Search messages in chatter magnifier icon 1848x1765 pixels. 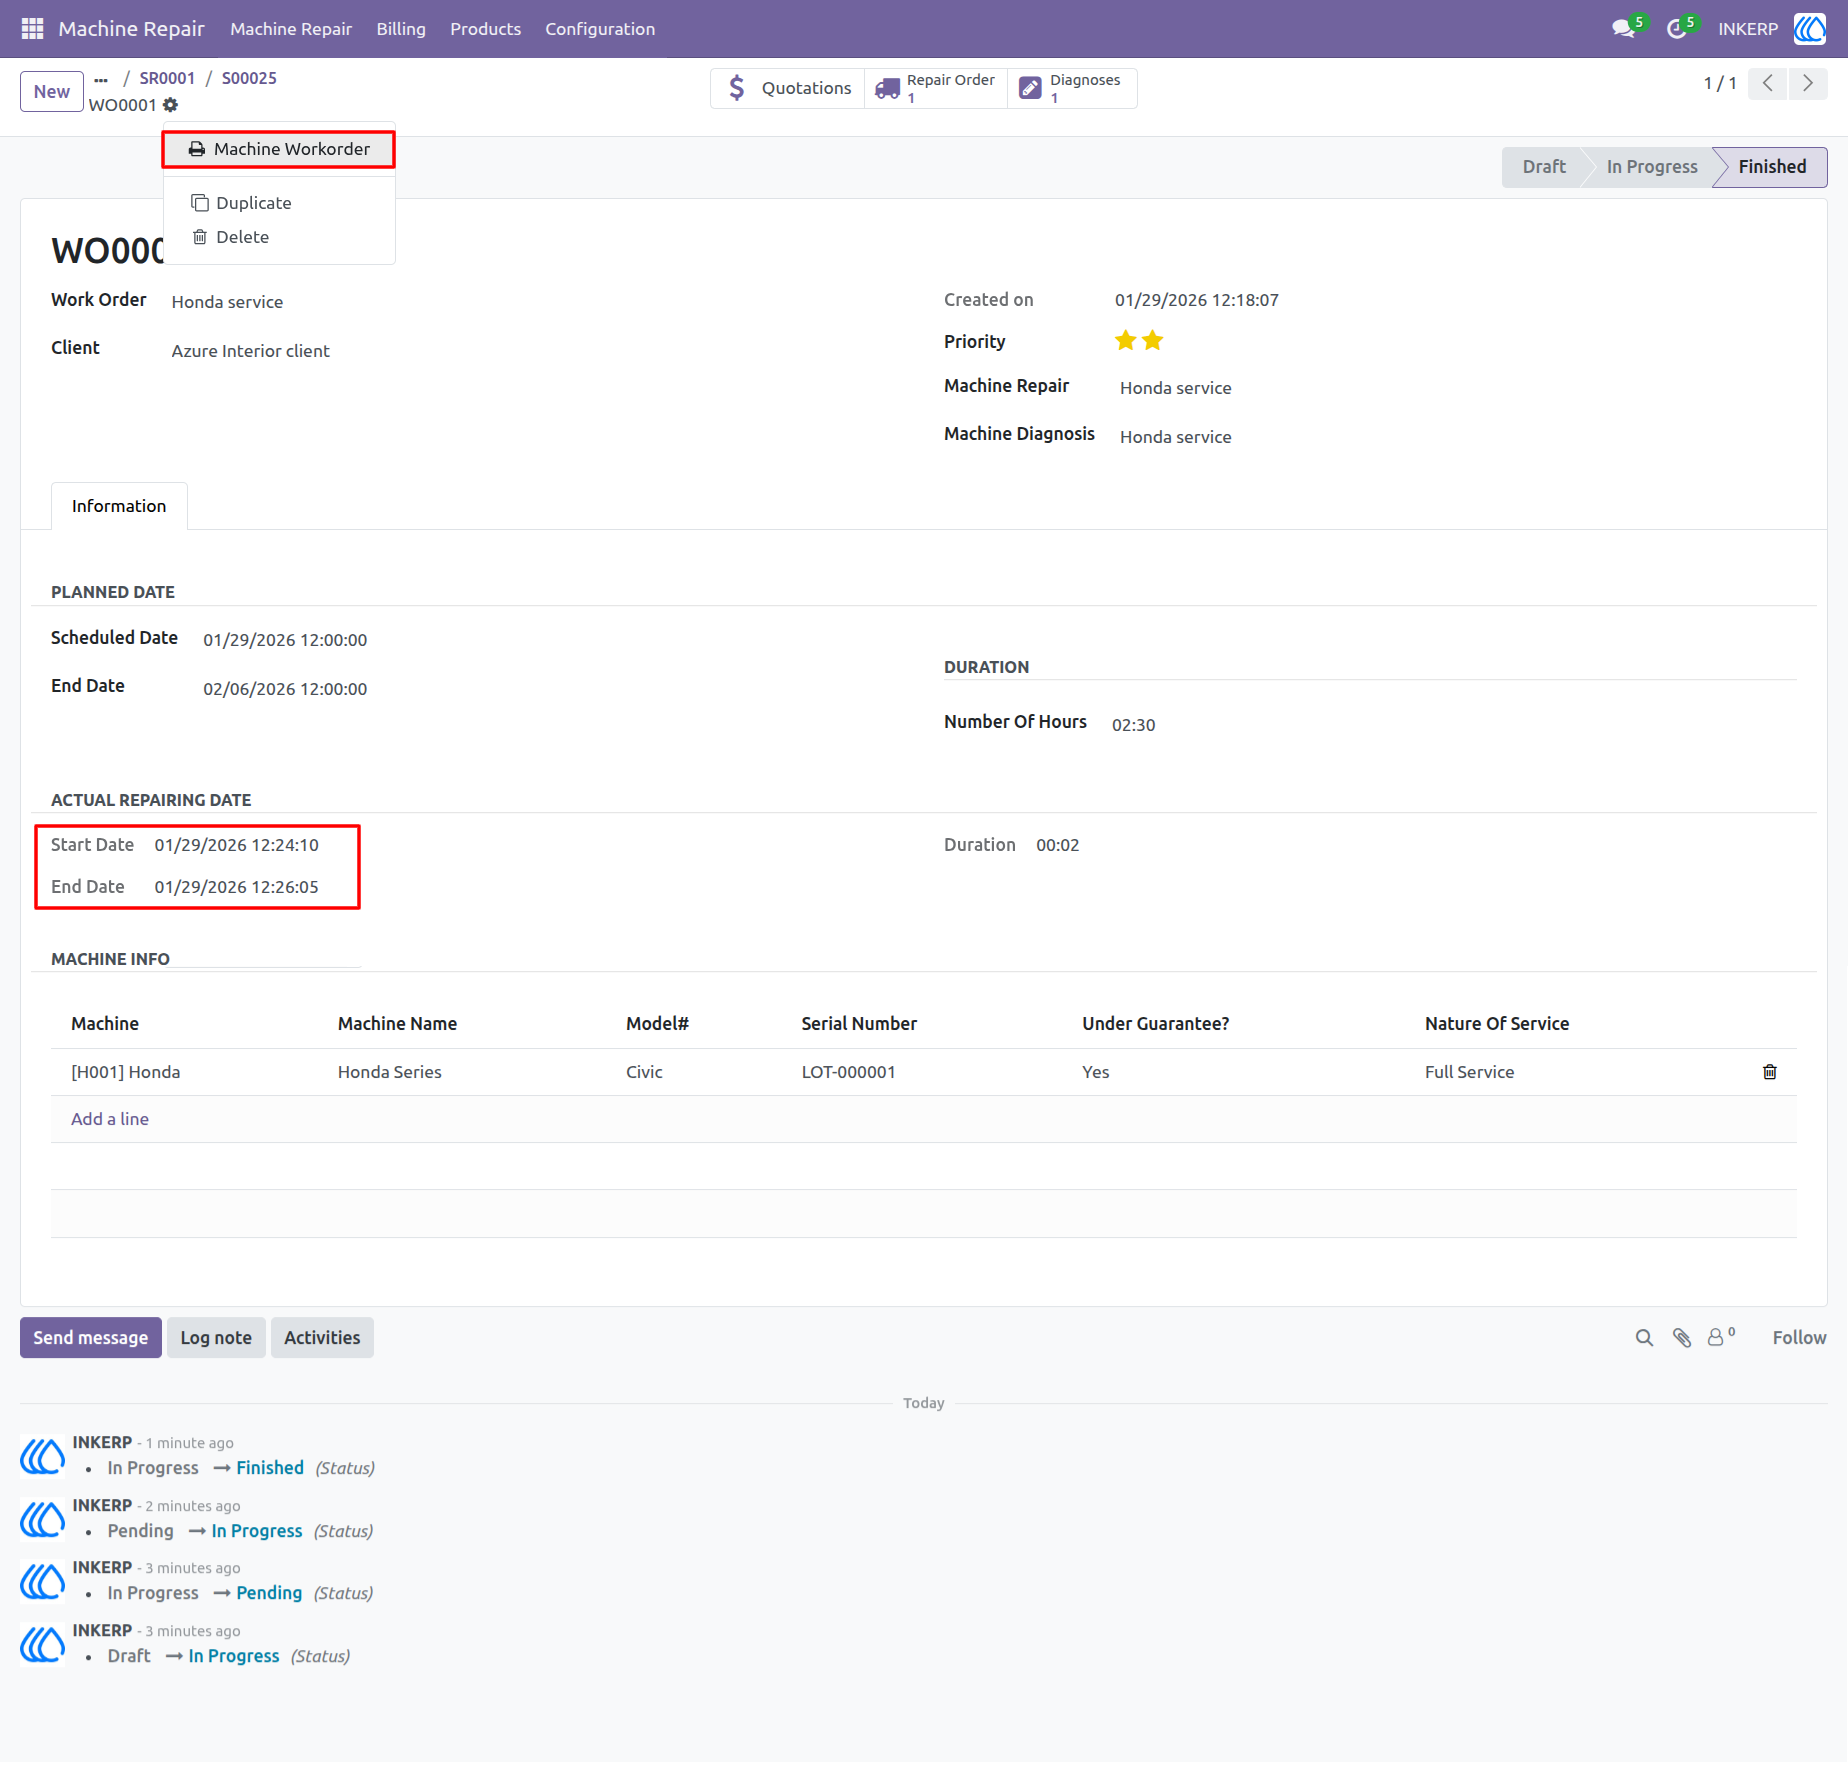point(1644,1338)
